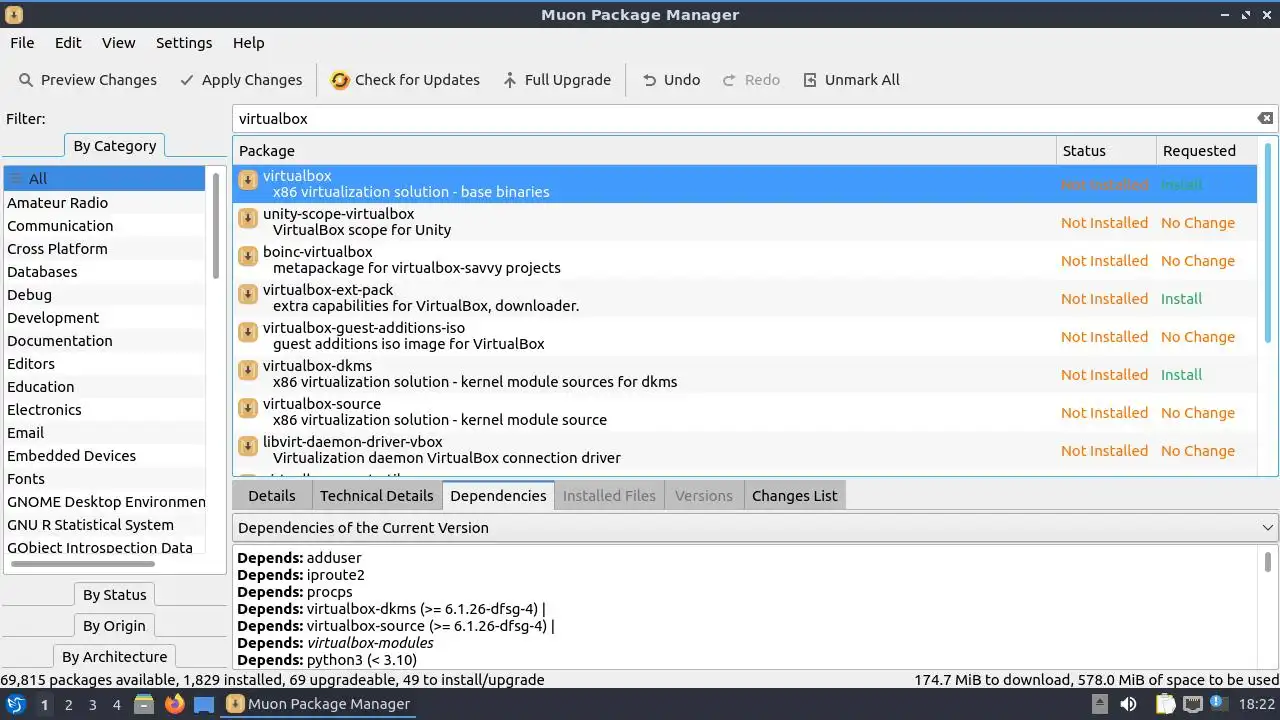Select the By Category filter tab
1280x720 pixels.
115,146
